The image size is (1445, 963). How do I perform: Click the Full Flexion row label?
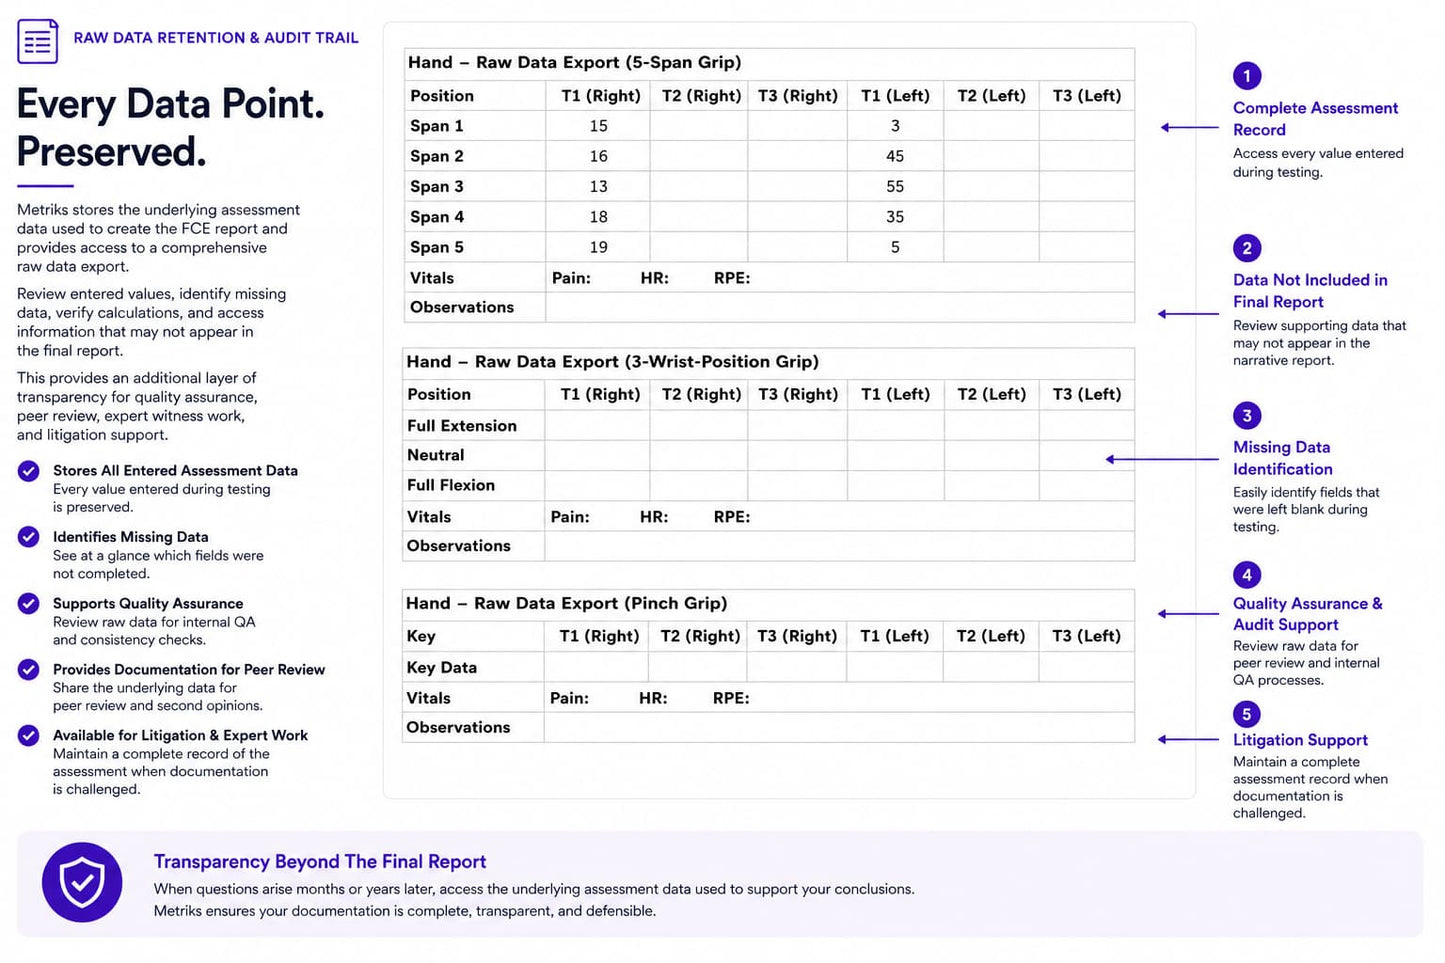pos(451,485)
